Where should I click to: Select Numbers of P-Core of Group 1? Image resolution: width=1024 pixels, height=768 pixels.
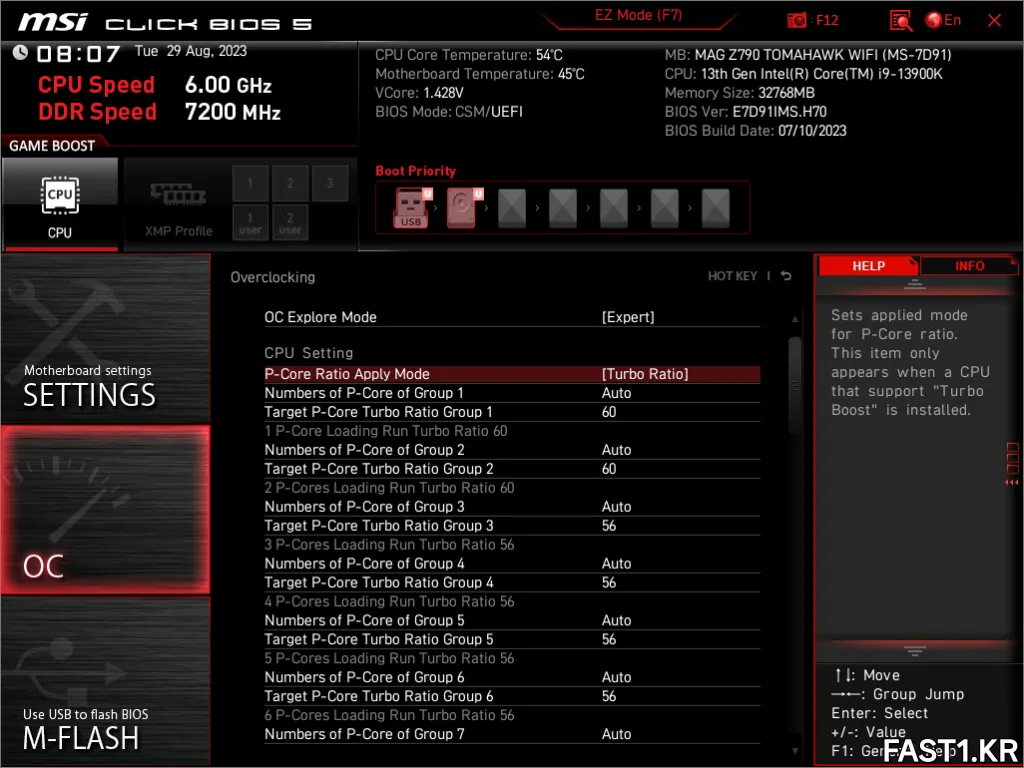[x=512, y=393]
